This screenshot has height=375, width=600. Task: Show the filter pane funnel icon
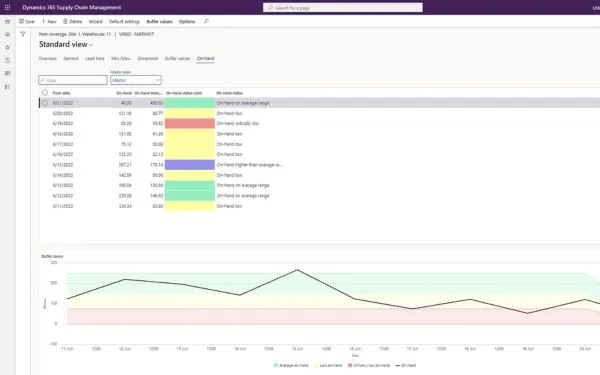point(23,34)
